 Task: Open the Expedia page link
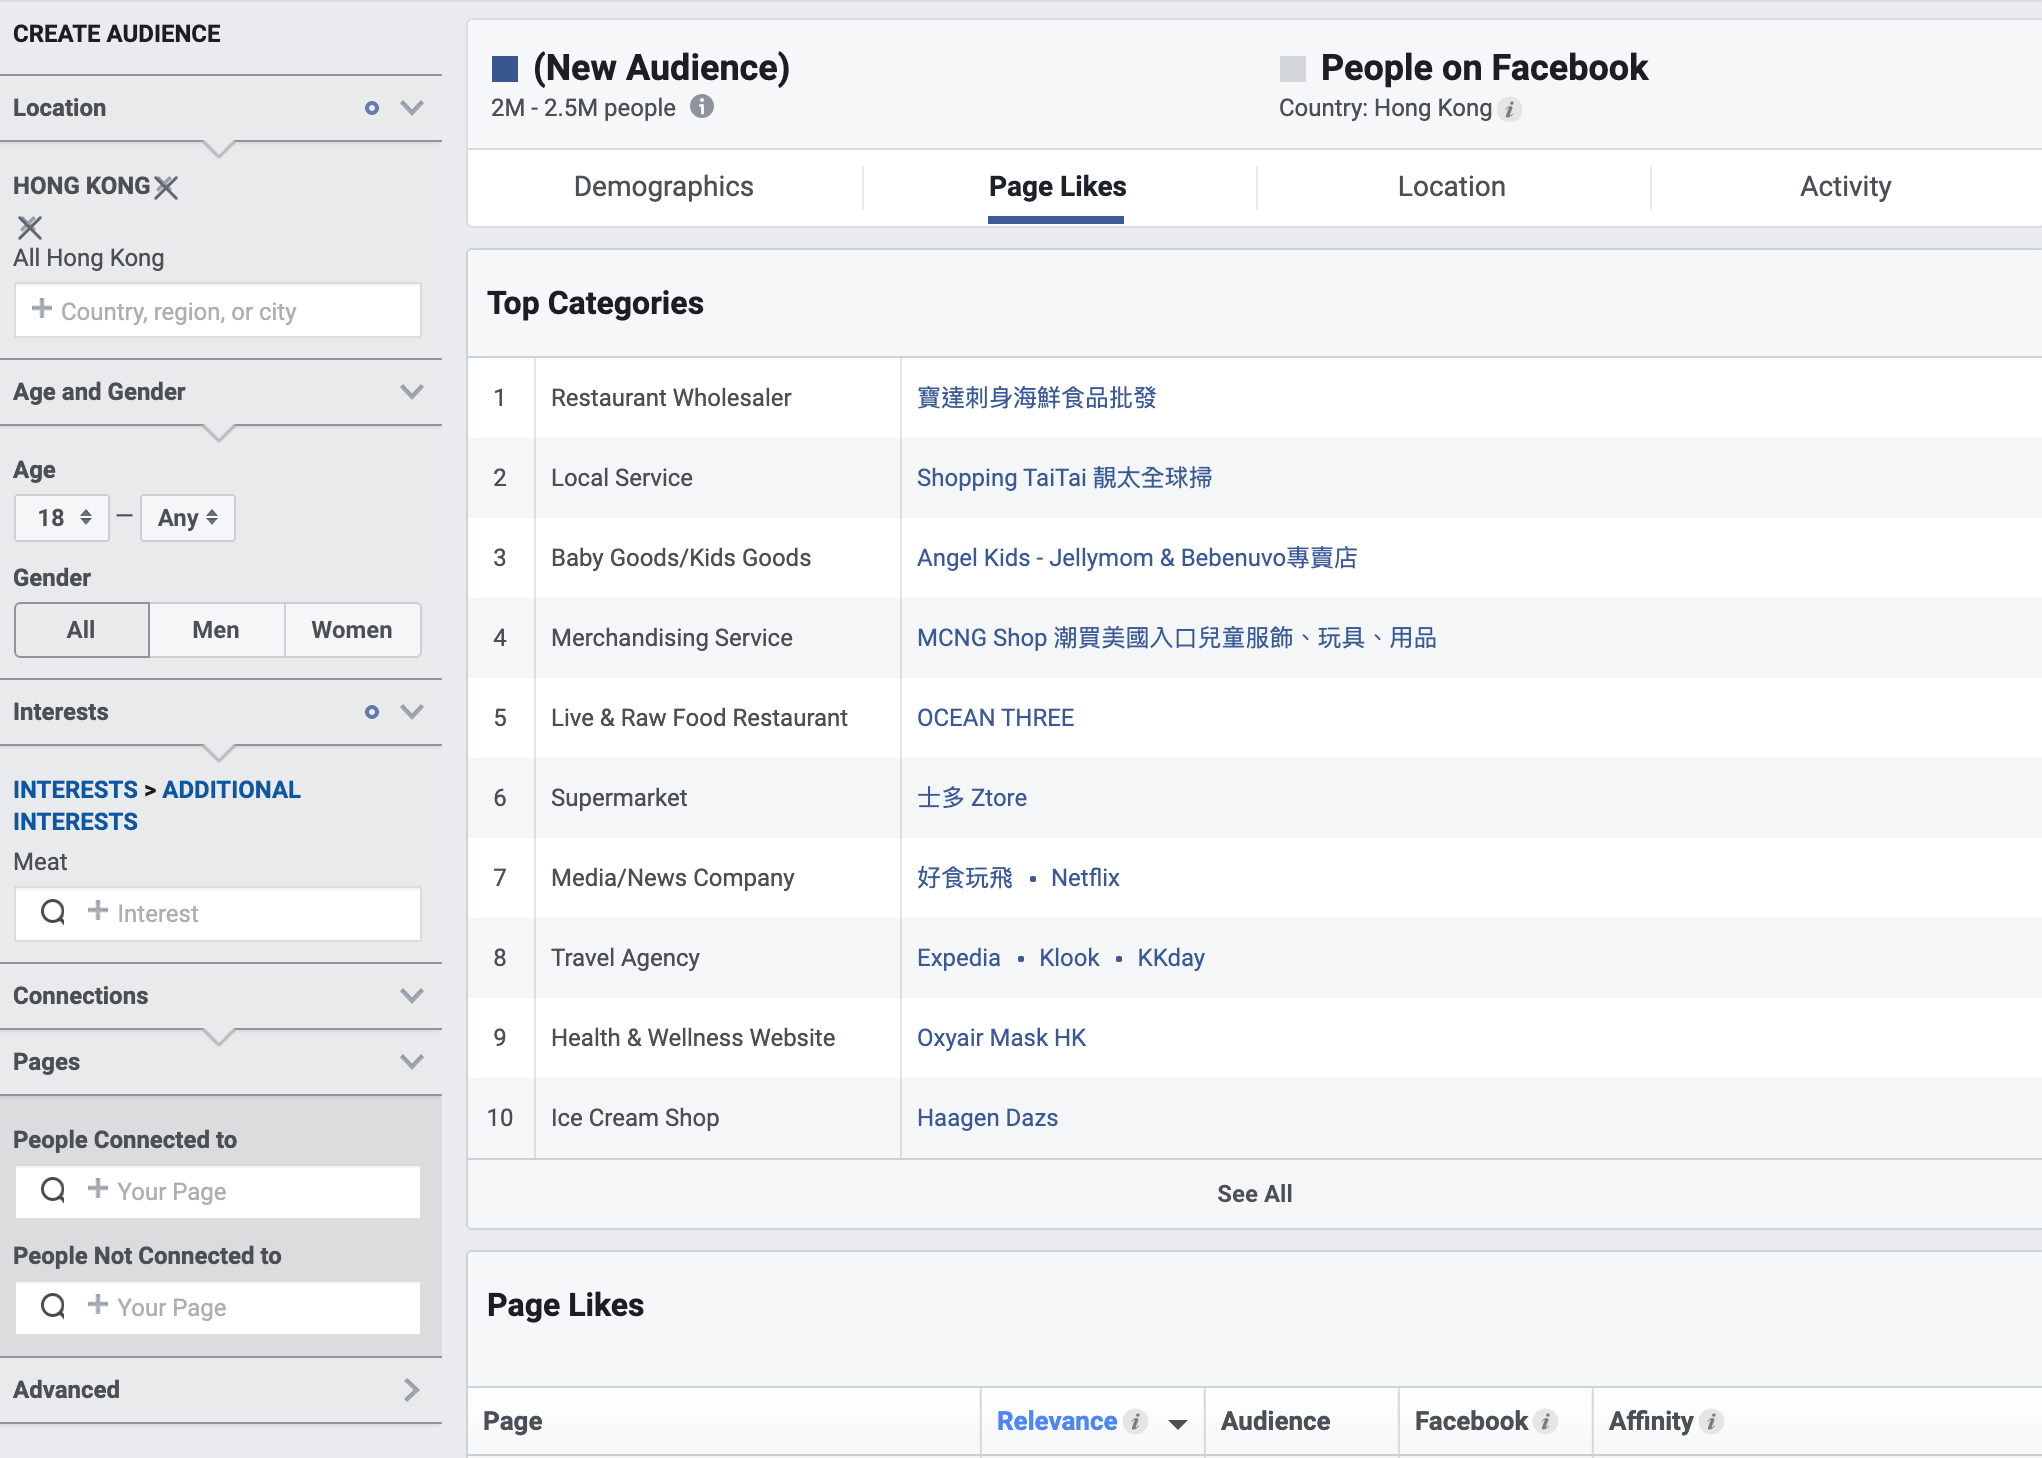coord(958,958)
